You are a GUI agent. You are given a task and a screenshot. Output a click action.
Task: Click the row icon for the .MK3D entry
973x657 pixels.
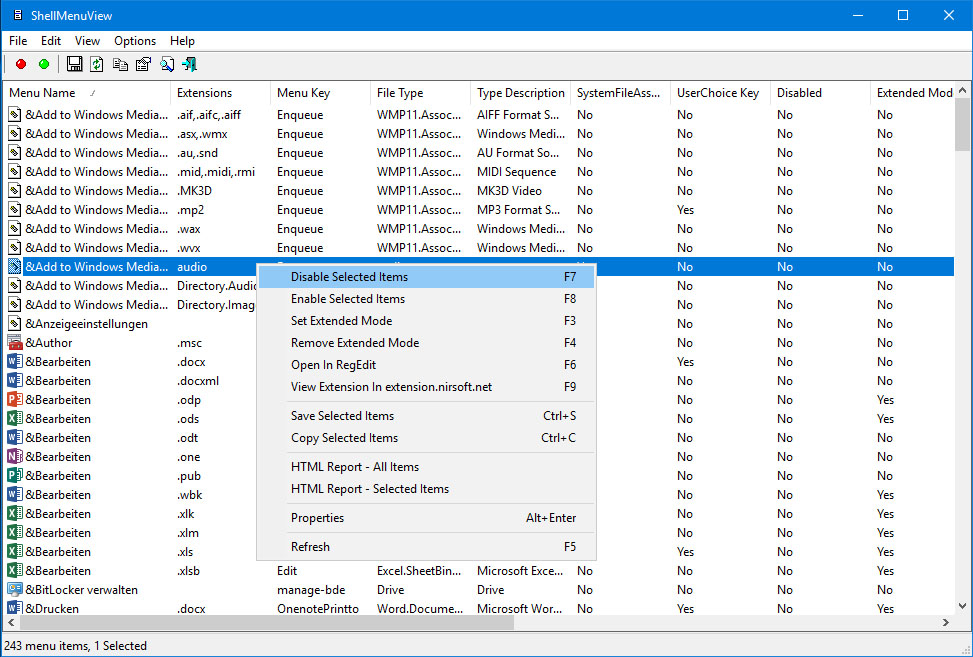14,190
